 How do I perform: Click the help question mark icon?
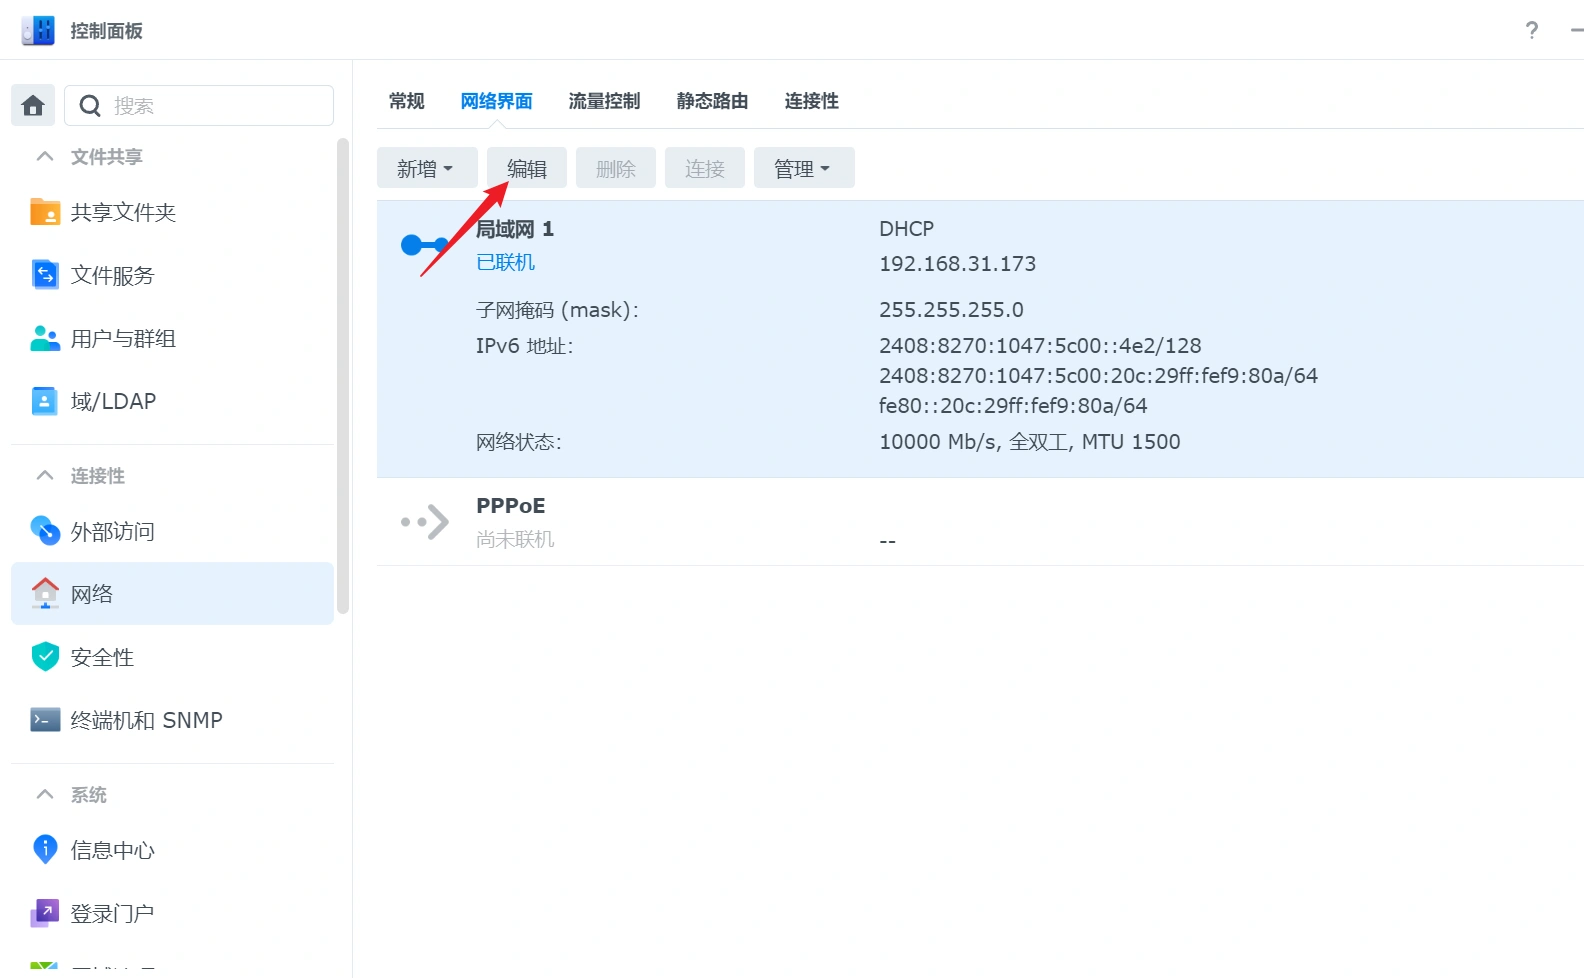click(1531, 30)
